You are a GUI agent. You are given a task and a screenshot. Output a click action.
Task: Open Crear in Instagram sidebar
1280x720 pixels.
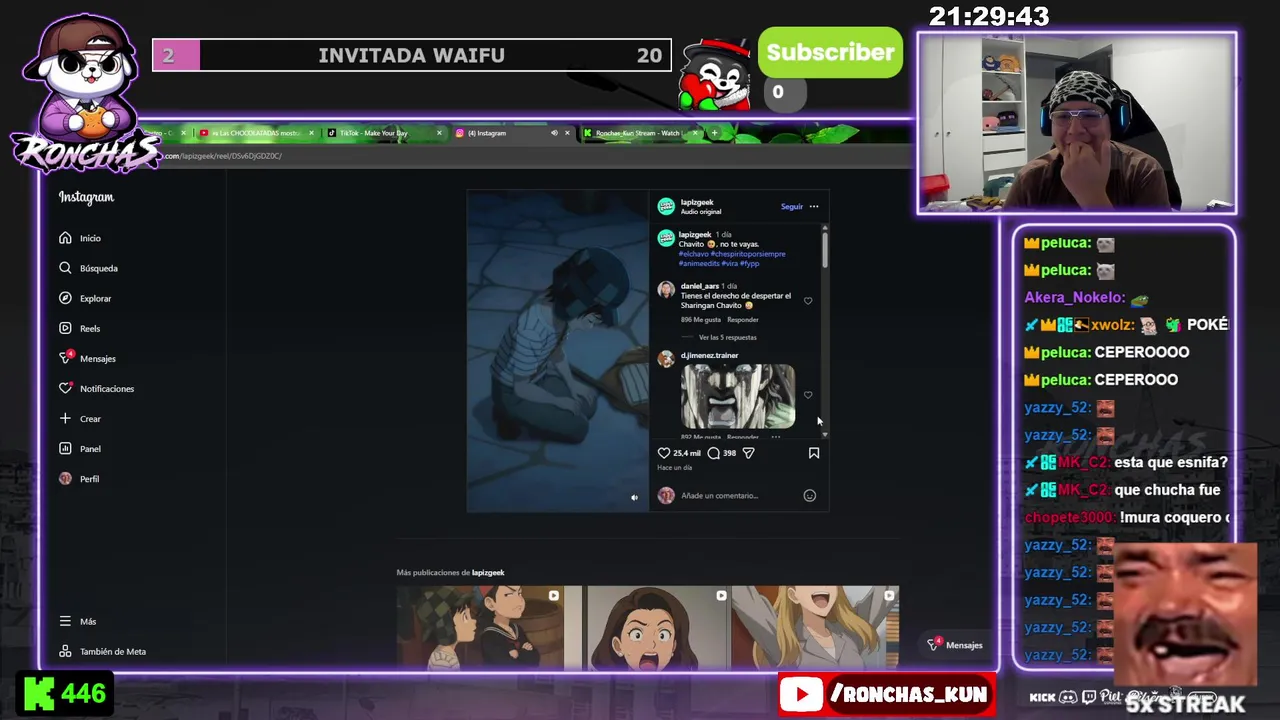pos(80,418)
